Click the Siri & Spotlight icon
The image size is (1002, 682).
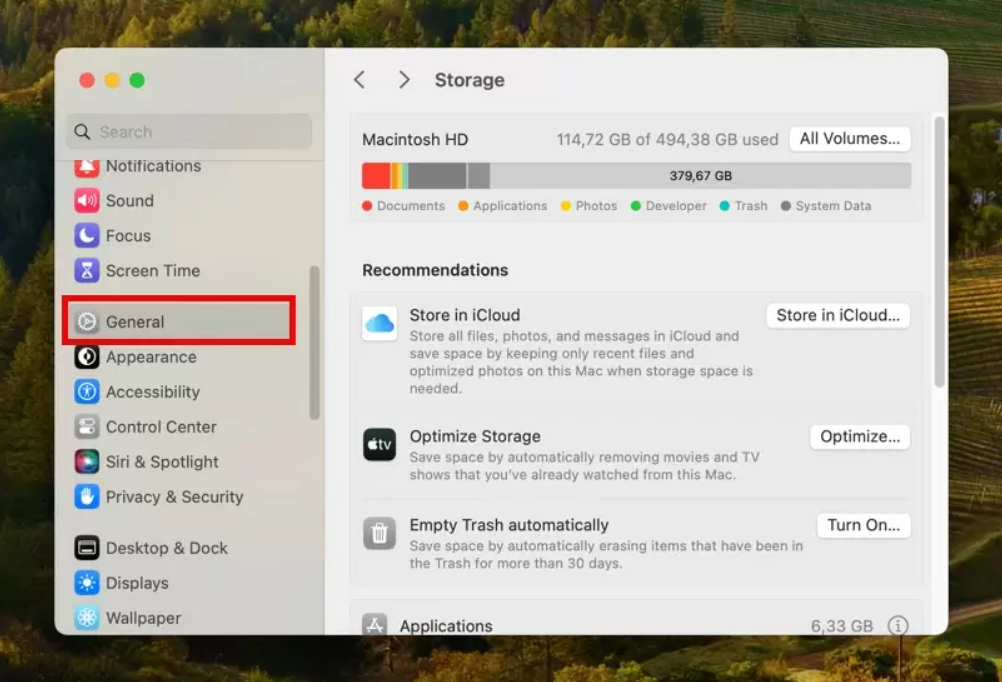(87, 461)
